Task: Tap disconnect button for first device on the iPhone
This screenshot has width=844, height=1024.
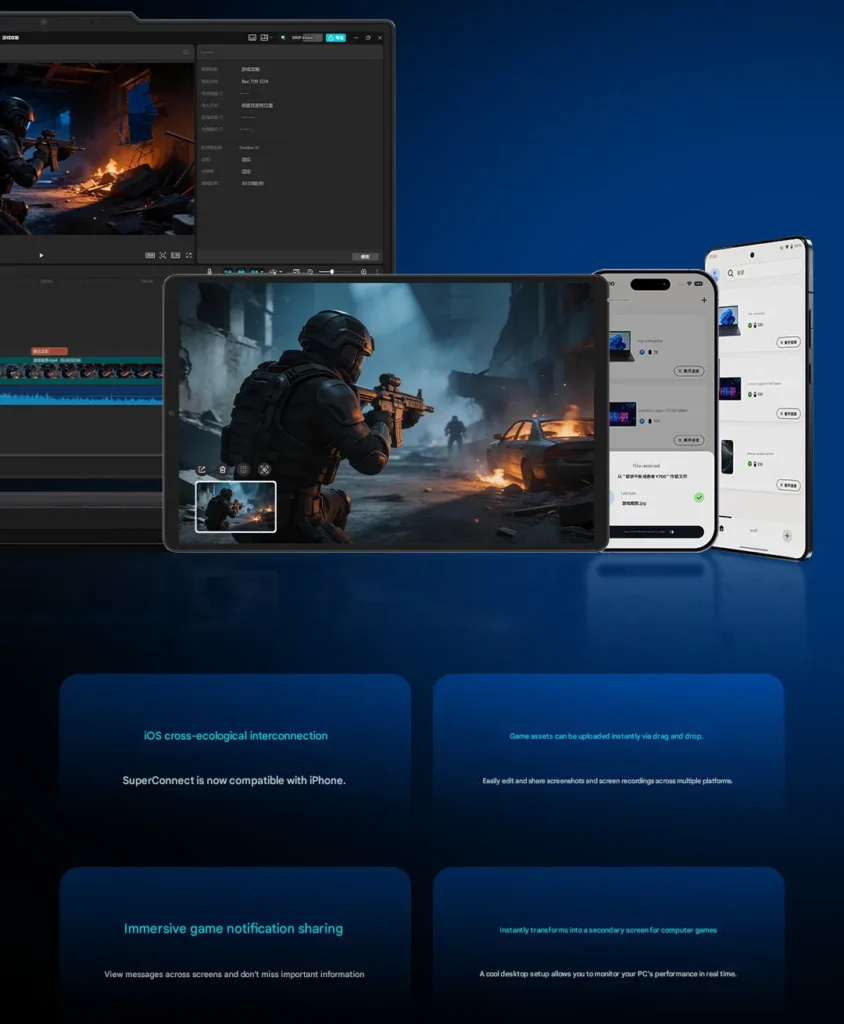Action: coord(688,371)
